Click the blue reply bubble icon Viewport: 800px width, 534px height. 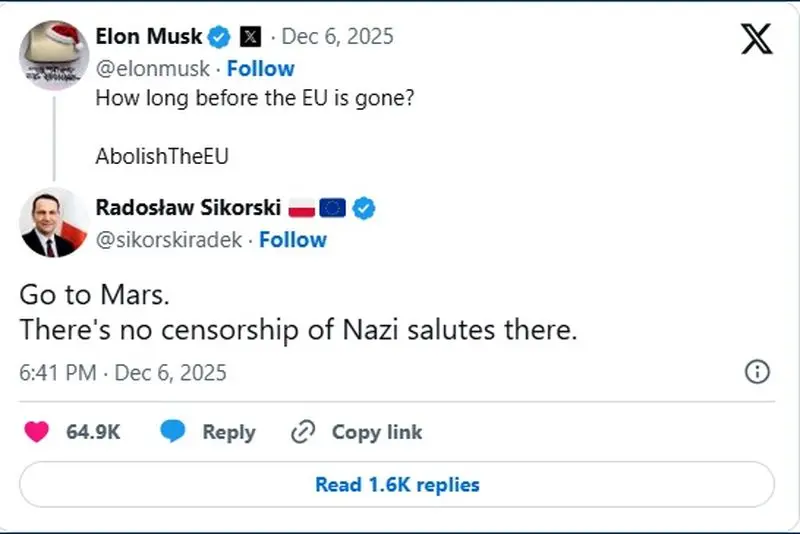point(174,432)
